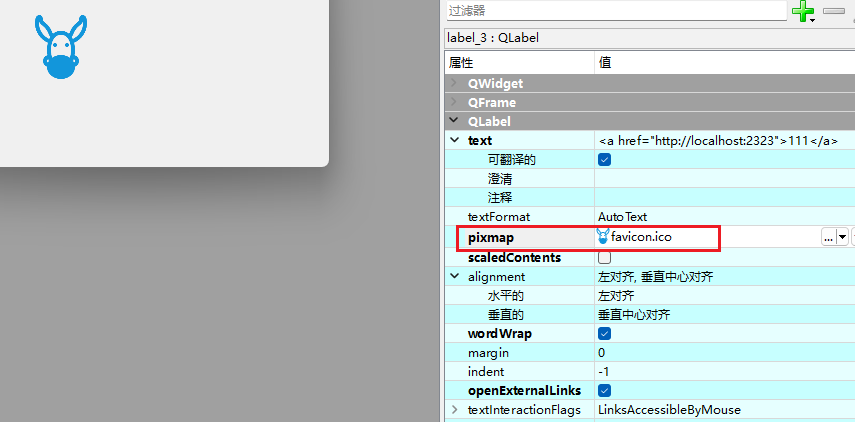Select the textFormat AutoText value
The width and height of the screenshot is (855, 422).
pos(623,217)
